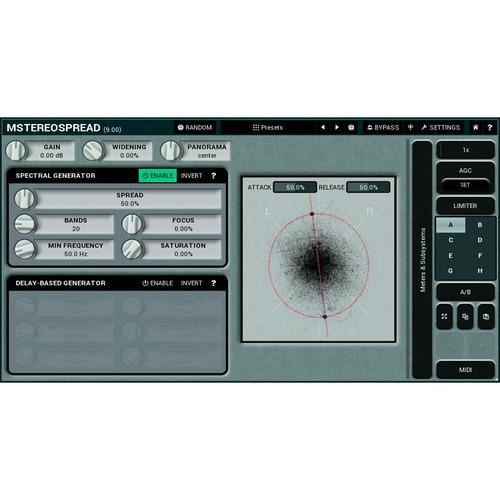Expand the Meters & Subsystems panel
Screen dimensions: 500x500
(422, 260)
